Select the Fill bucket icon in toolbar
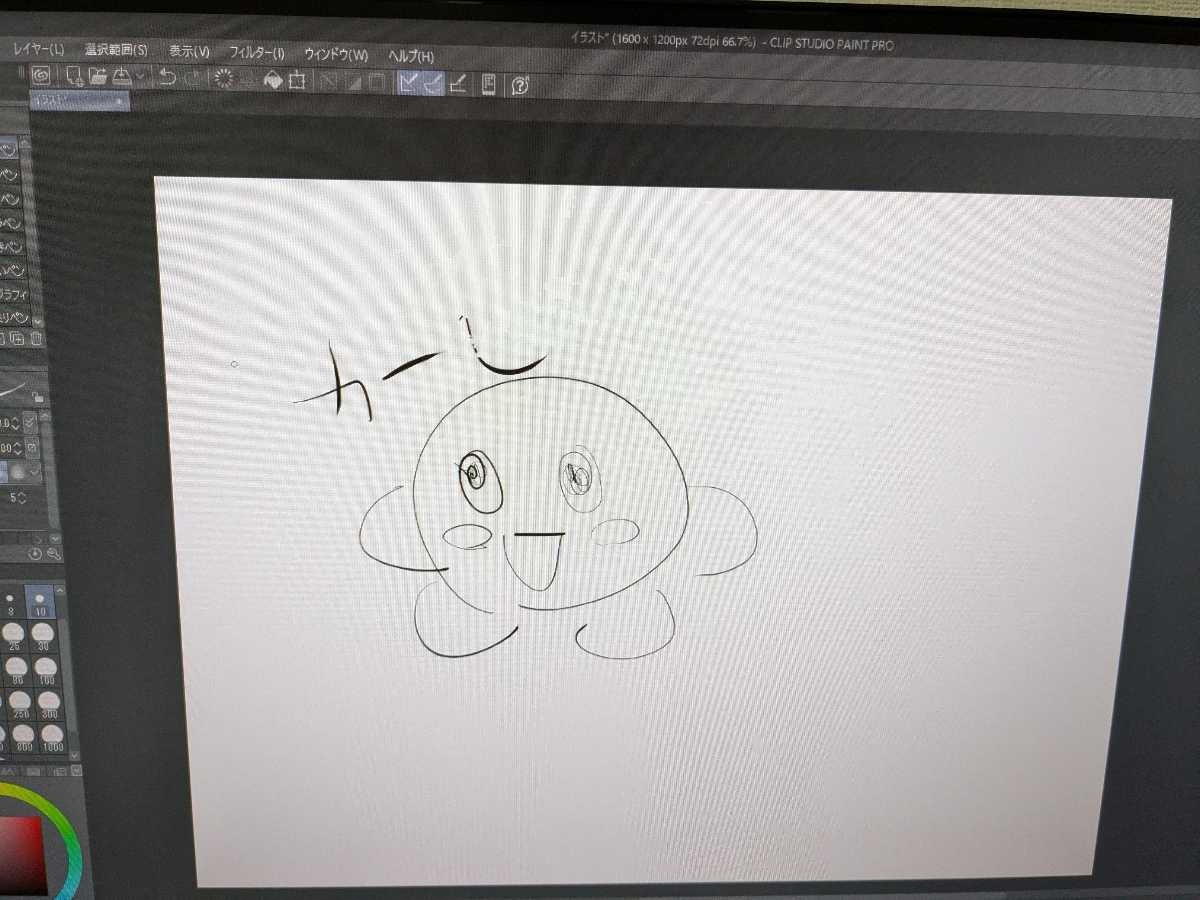 (273, 81)
